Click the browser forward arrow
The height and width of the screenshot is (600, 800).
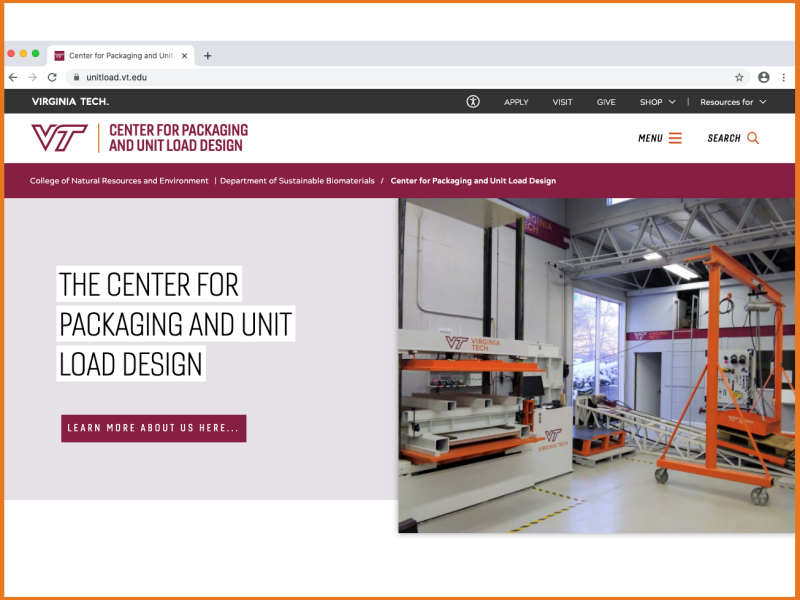pos(32,77)
